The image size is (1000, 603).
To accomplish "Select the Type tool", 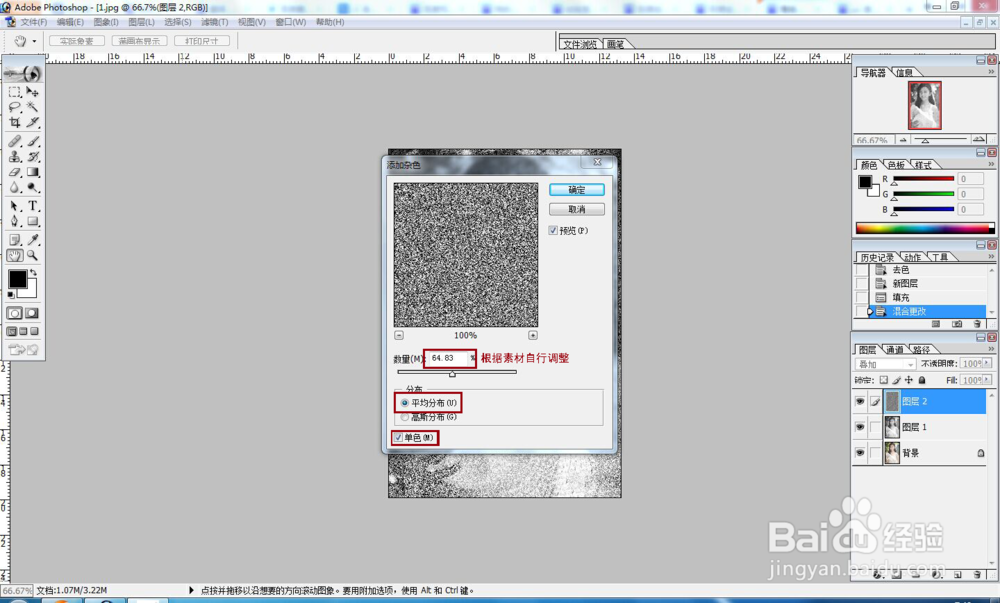I will tap(33, 206).
